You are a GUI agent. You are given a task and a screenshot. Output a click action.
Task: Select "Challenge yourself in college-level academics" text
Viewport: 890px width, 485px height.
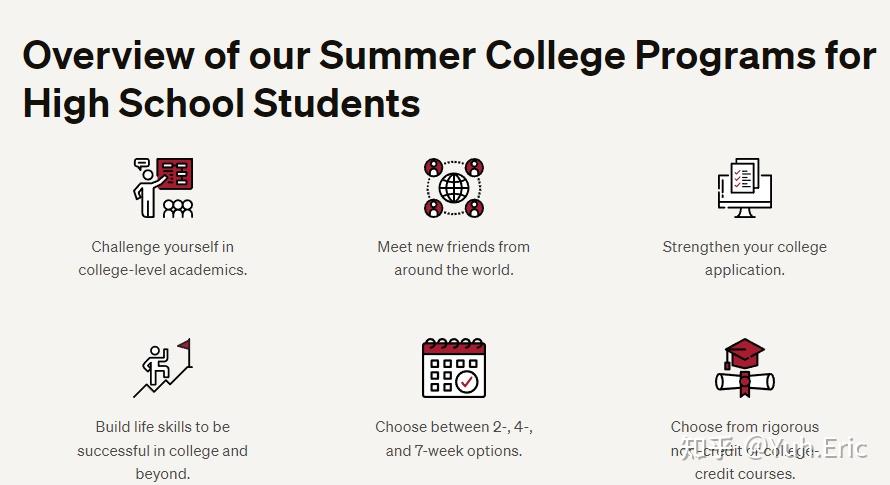(163, 258)
